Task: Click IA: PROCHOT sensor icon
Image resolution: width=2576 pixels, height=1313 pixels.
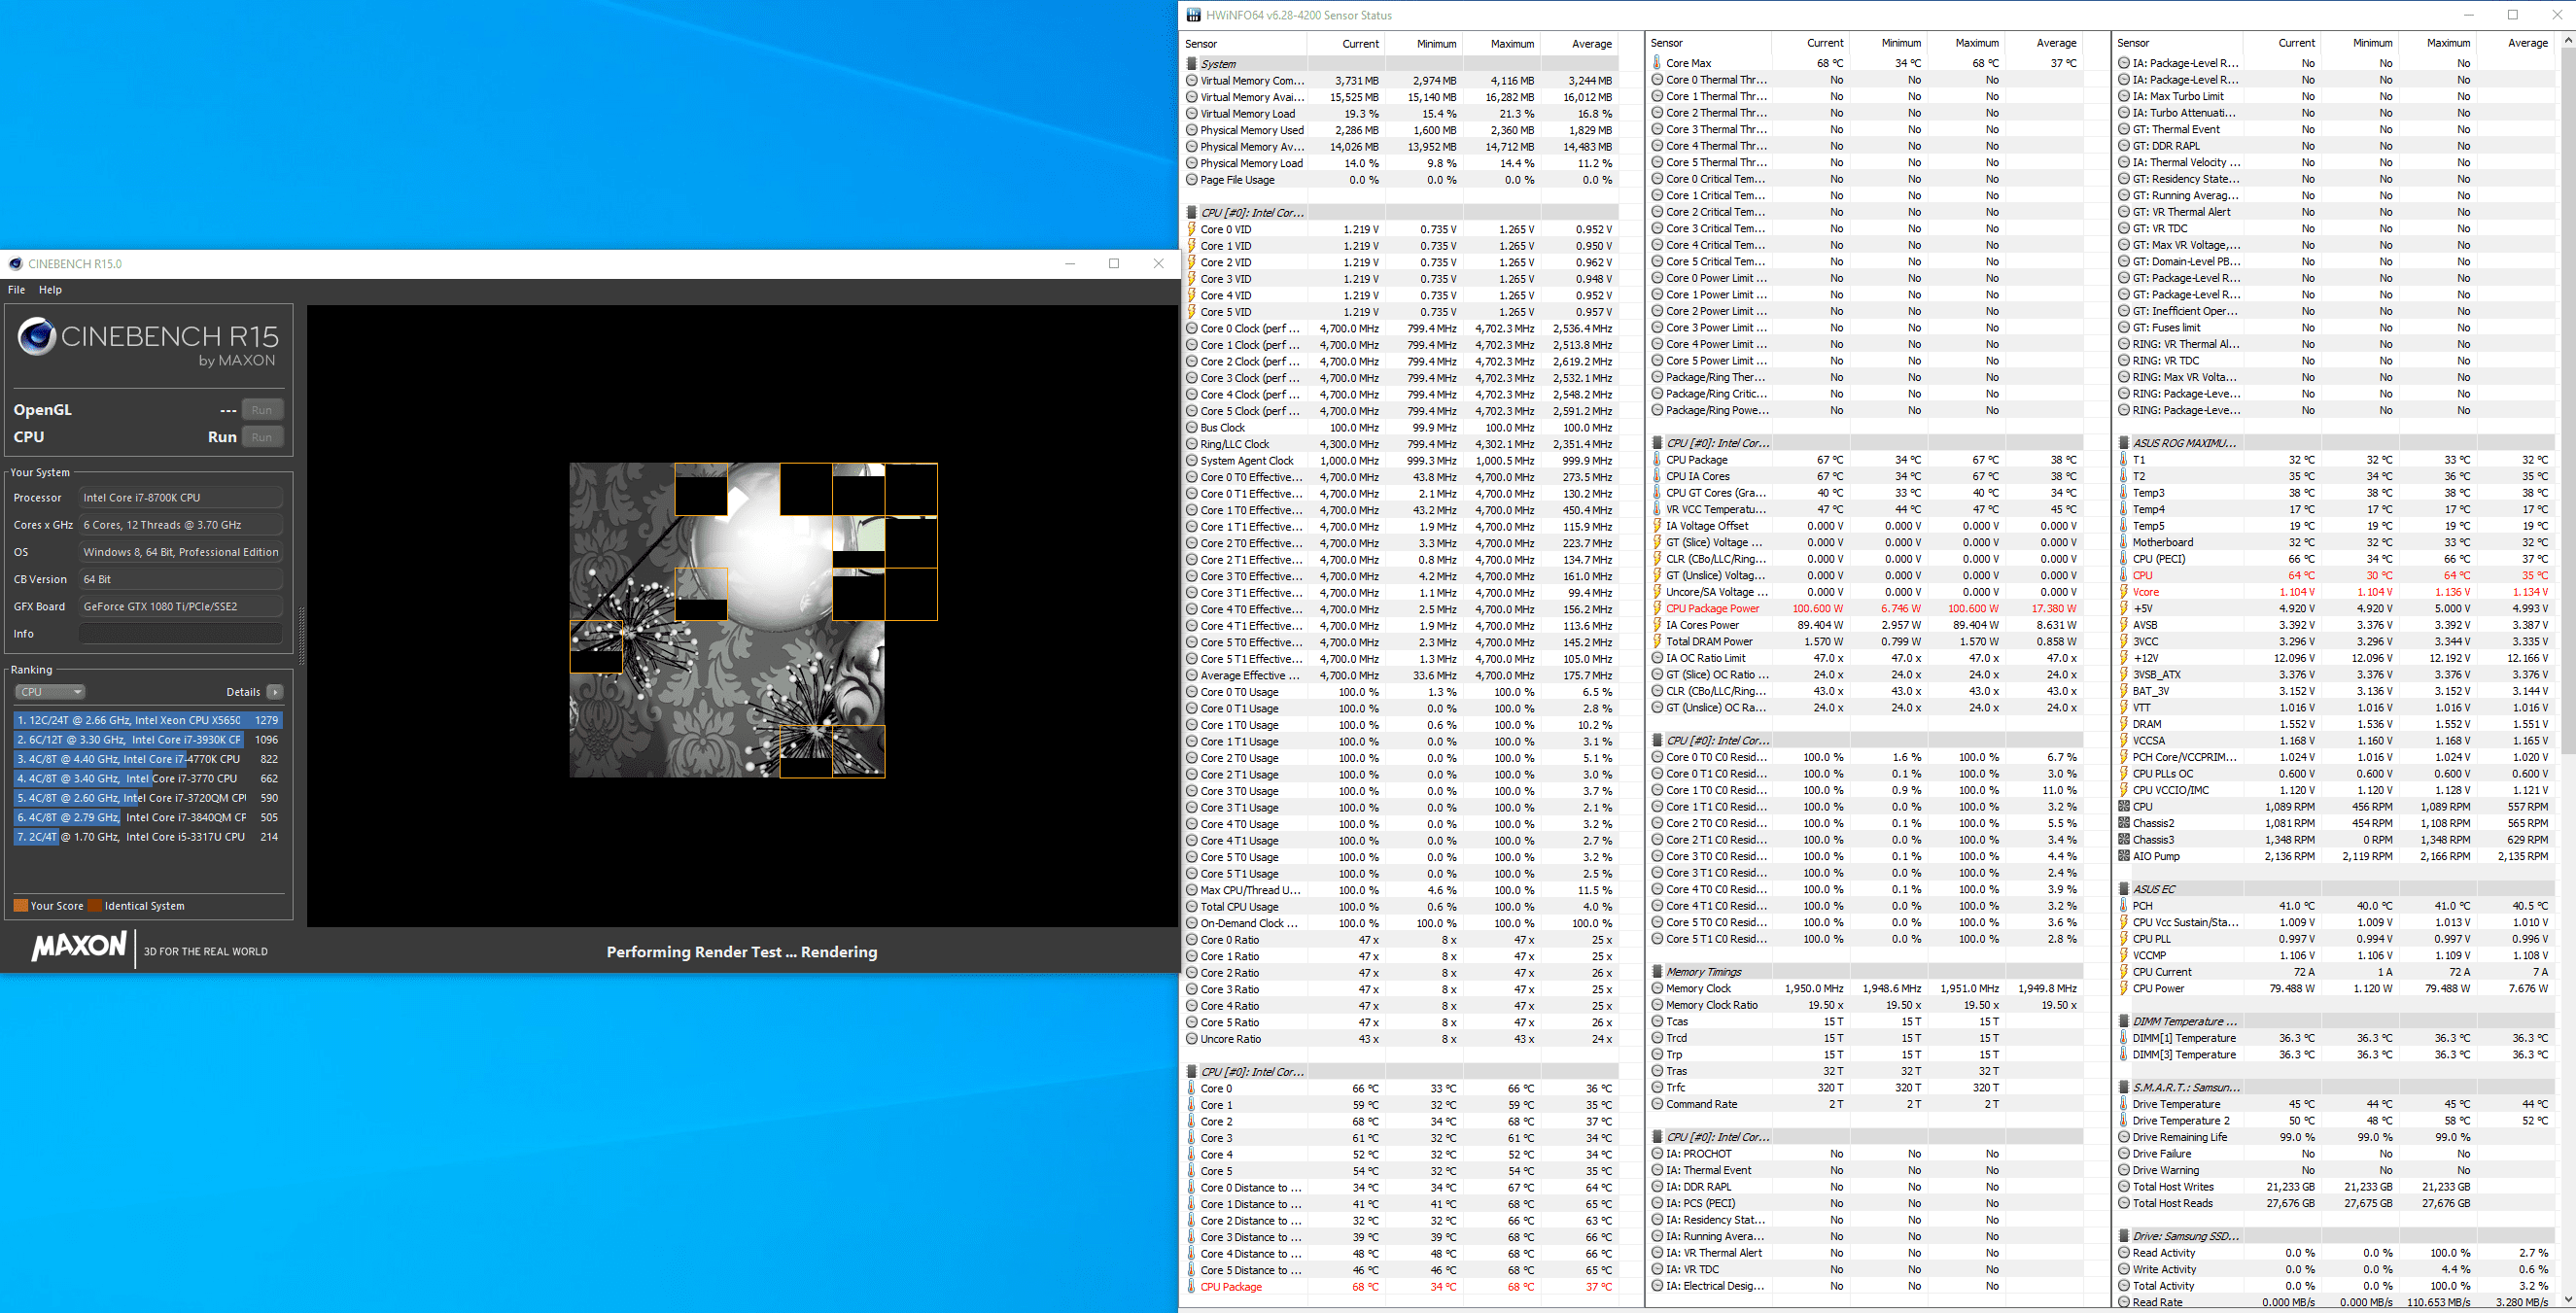Action: click(x=1657, y=1154)
